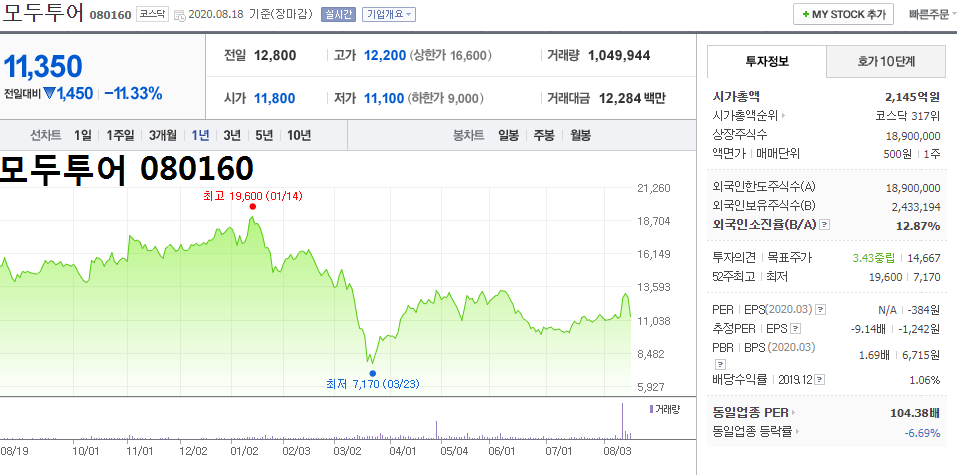Click the 2,145억원 market cap value

point(912,97)
